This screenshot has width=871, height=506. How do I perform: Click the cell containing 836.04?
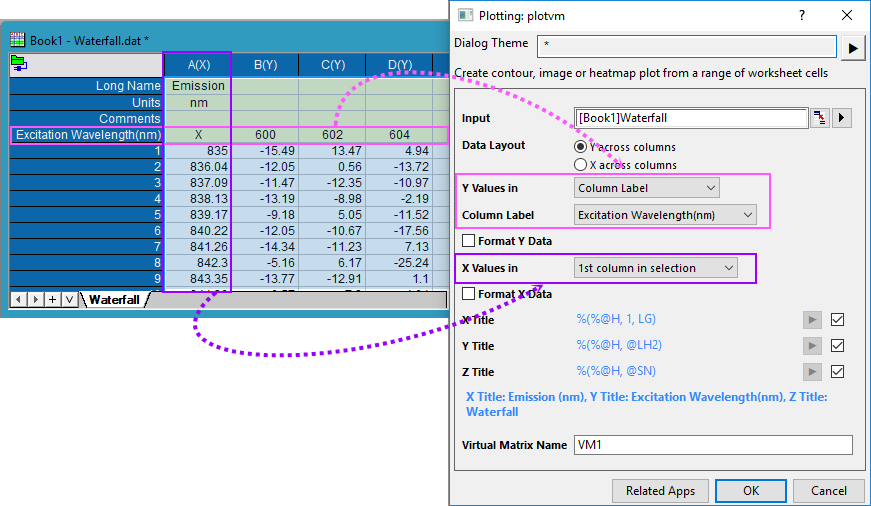[x=198, y=167]
